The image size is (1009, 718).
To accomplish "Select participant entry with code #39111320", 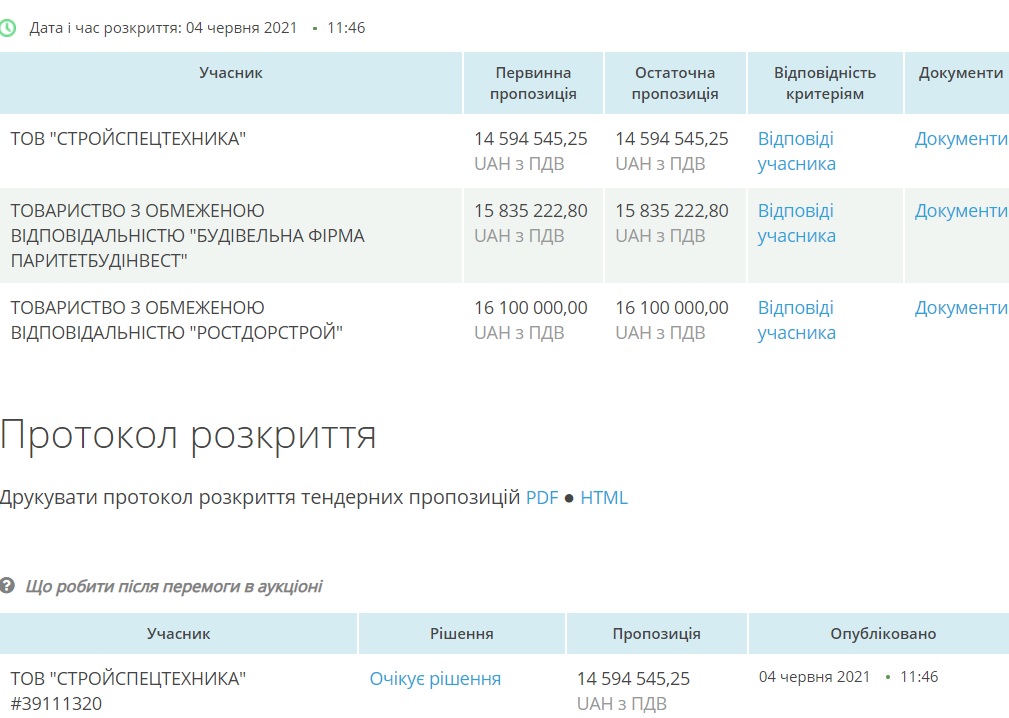I will [x=56, y=704].
